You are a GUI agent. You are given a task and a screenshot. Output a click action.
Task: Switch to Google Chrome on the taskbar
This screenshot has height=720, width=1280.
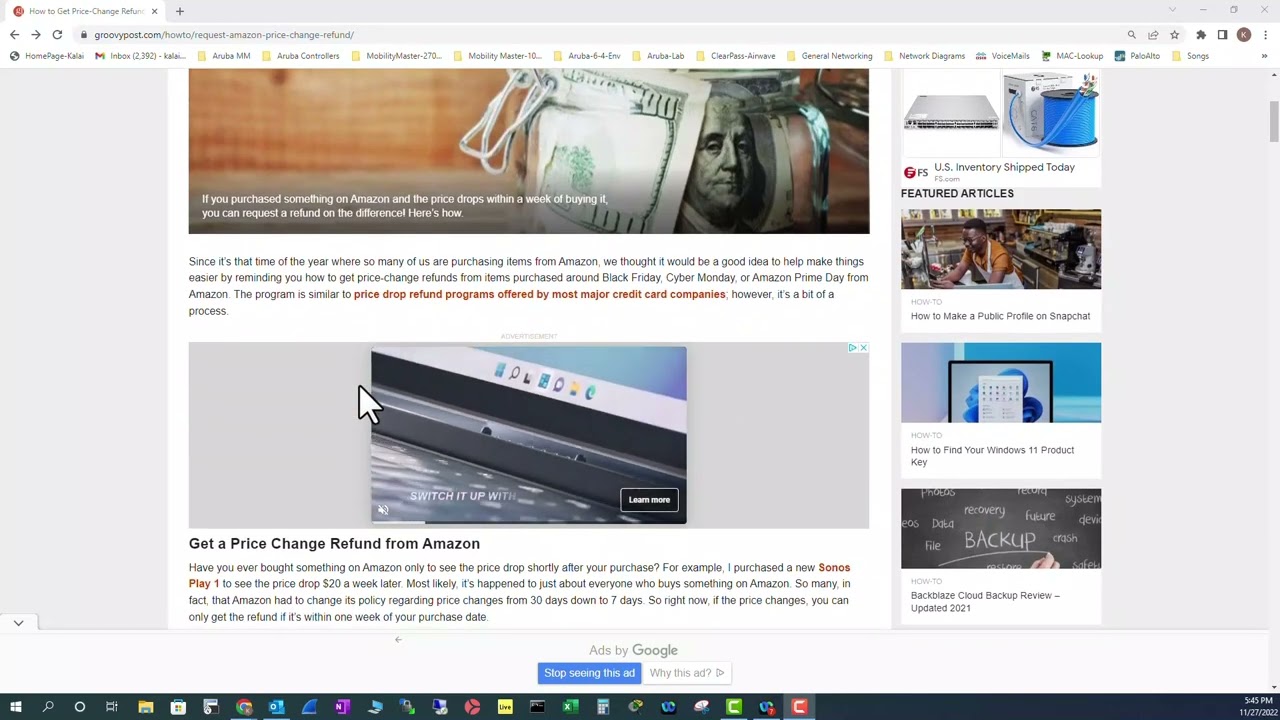tap(244, 708)
